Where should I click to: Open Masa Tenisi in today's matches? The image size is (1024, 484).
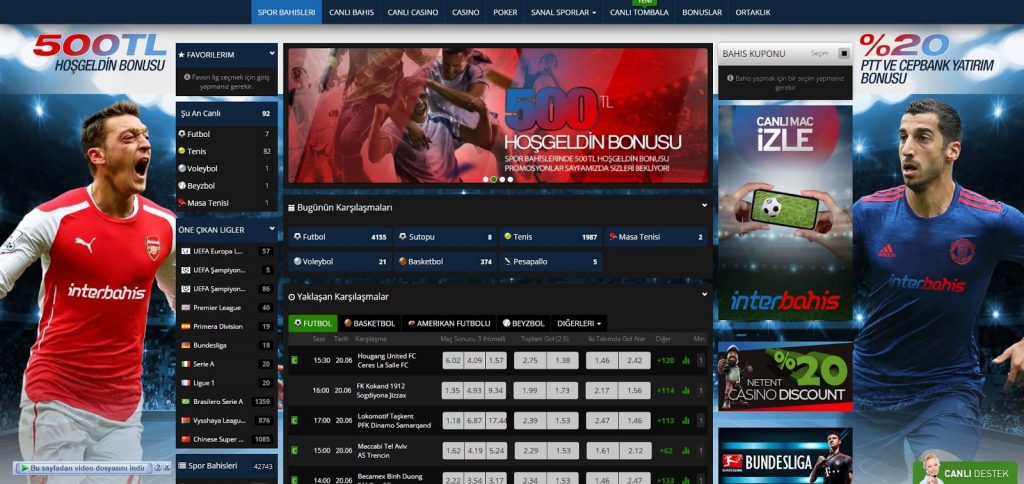click(x=656, y=236)
